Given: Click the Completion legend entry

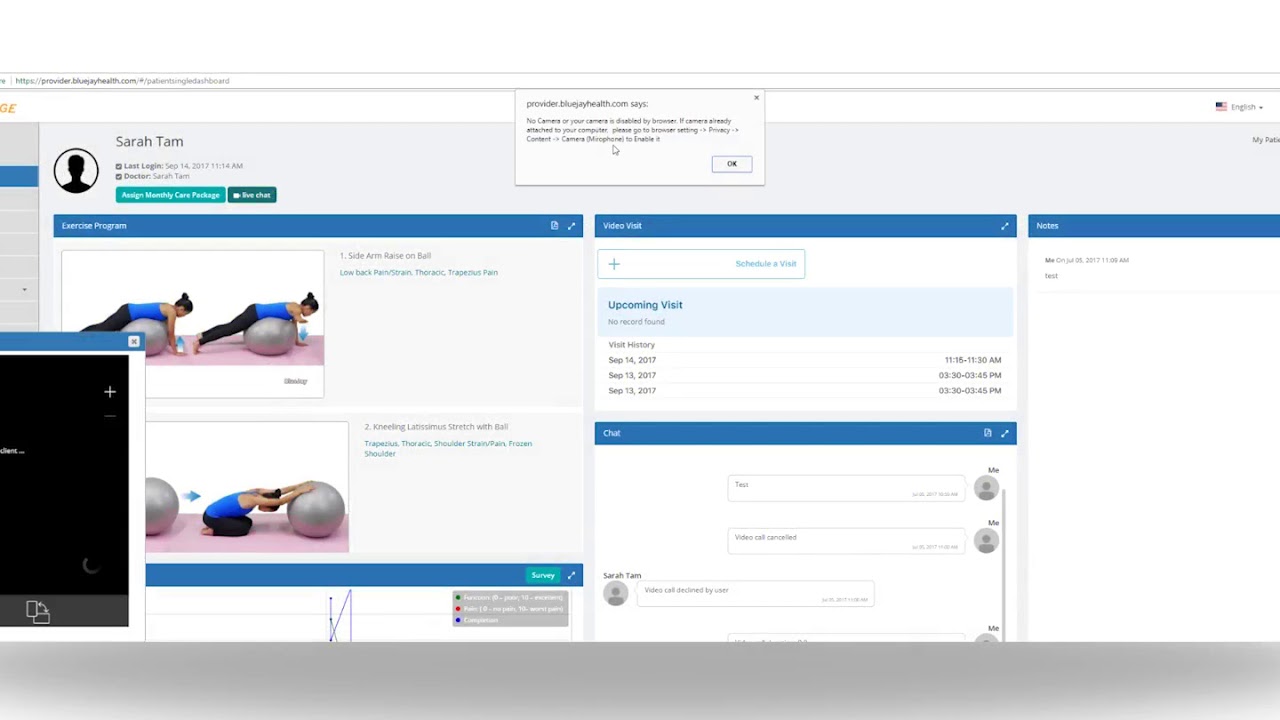Looking at the screenshot, I should coord(477,620).
